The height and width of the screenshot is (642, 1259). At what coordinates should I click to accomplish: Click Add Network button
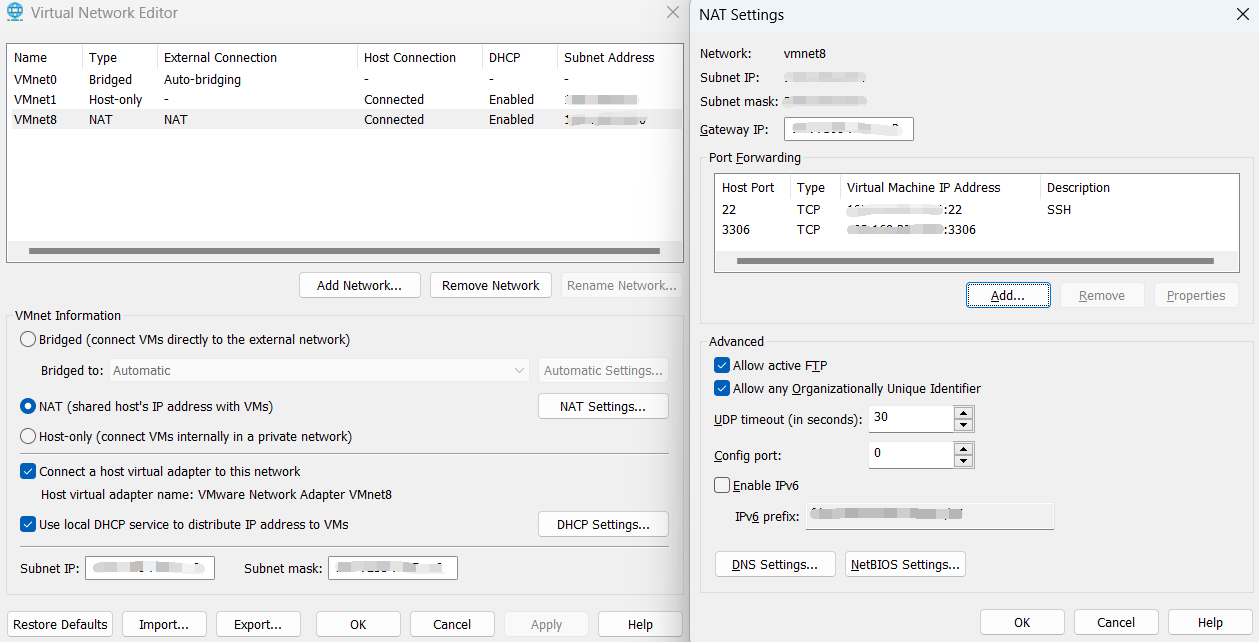[359, 286]
